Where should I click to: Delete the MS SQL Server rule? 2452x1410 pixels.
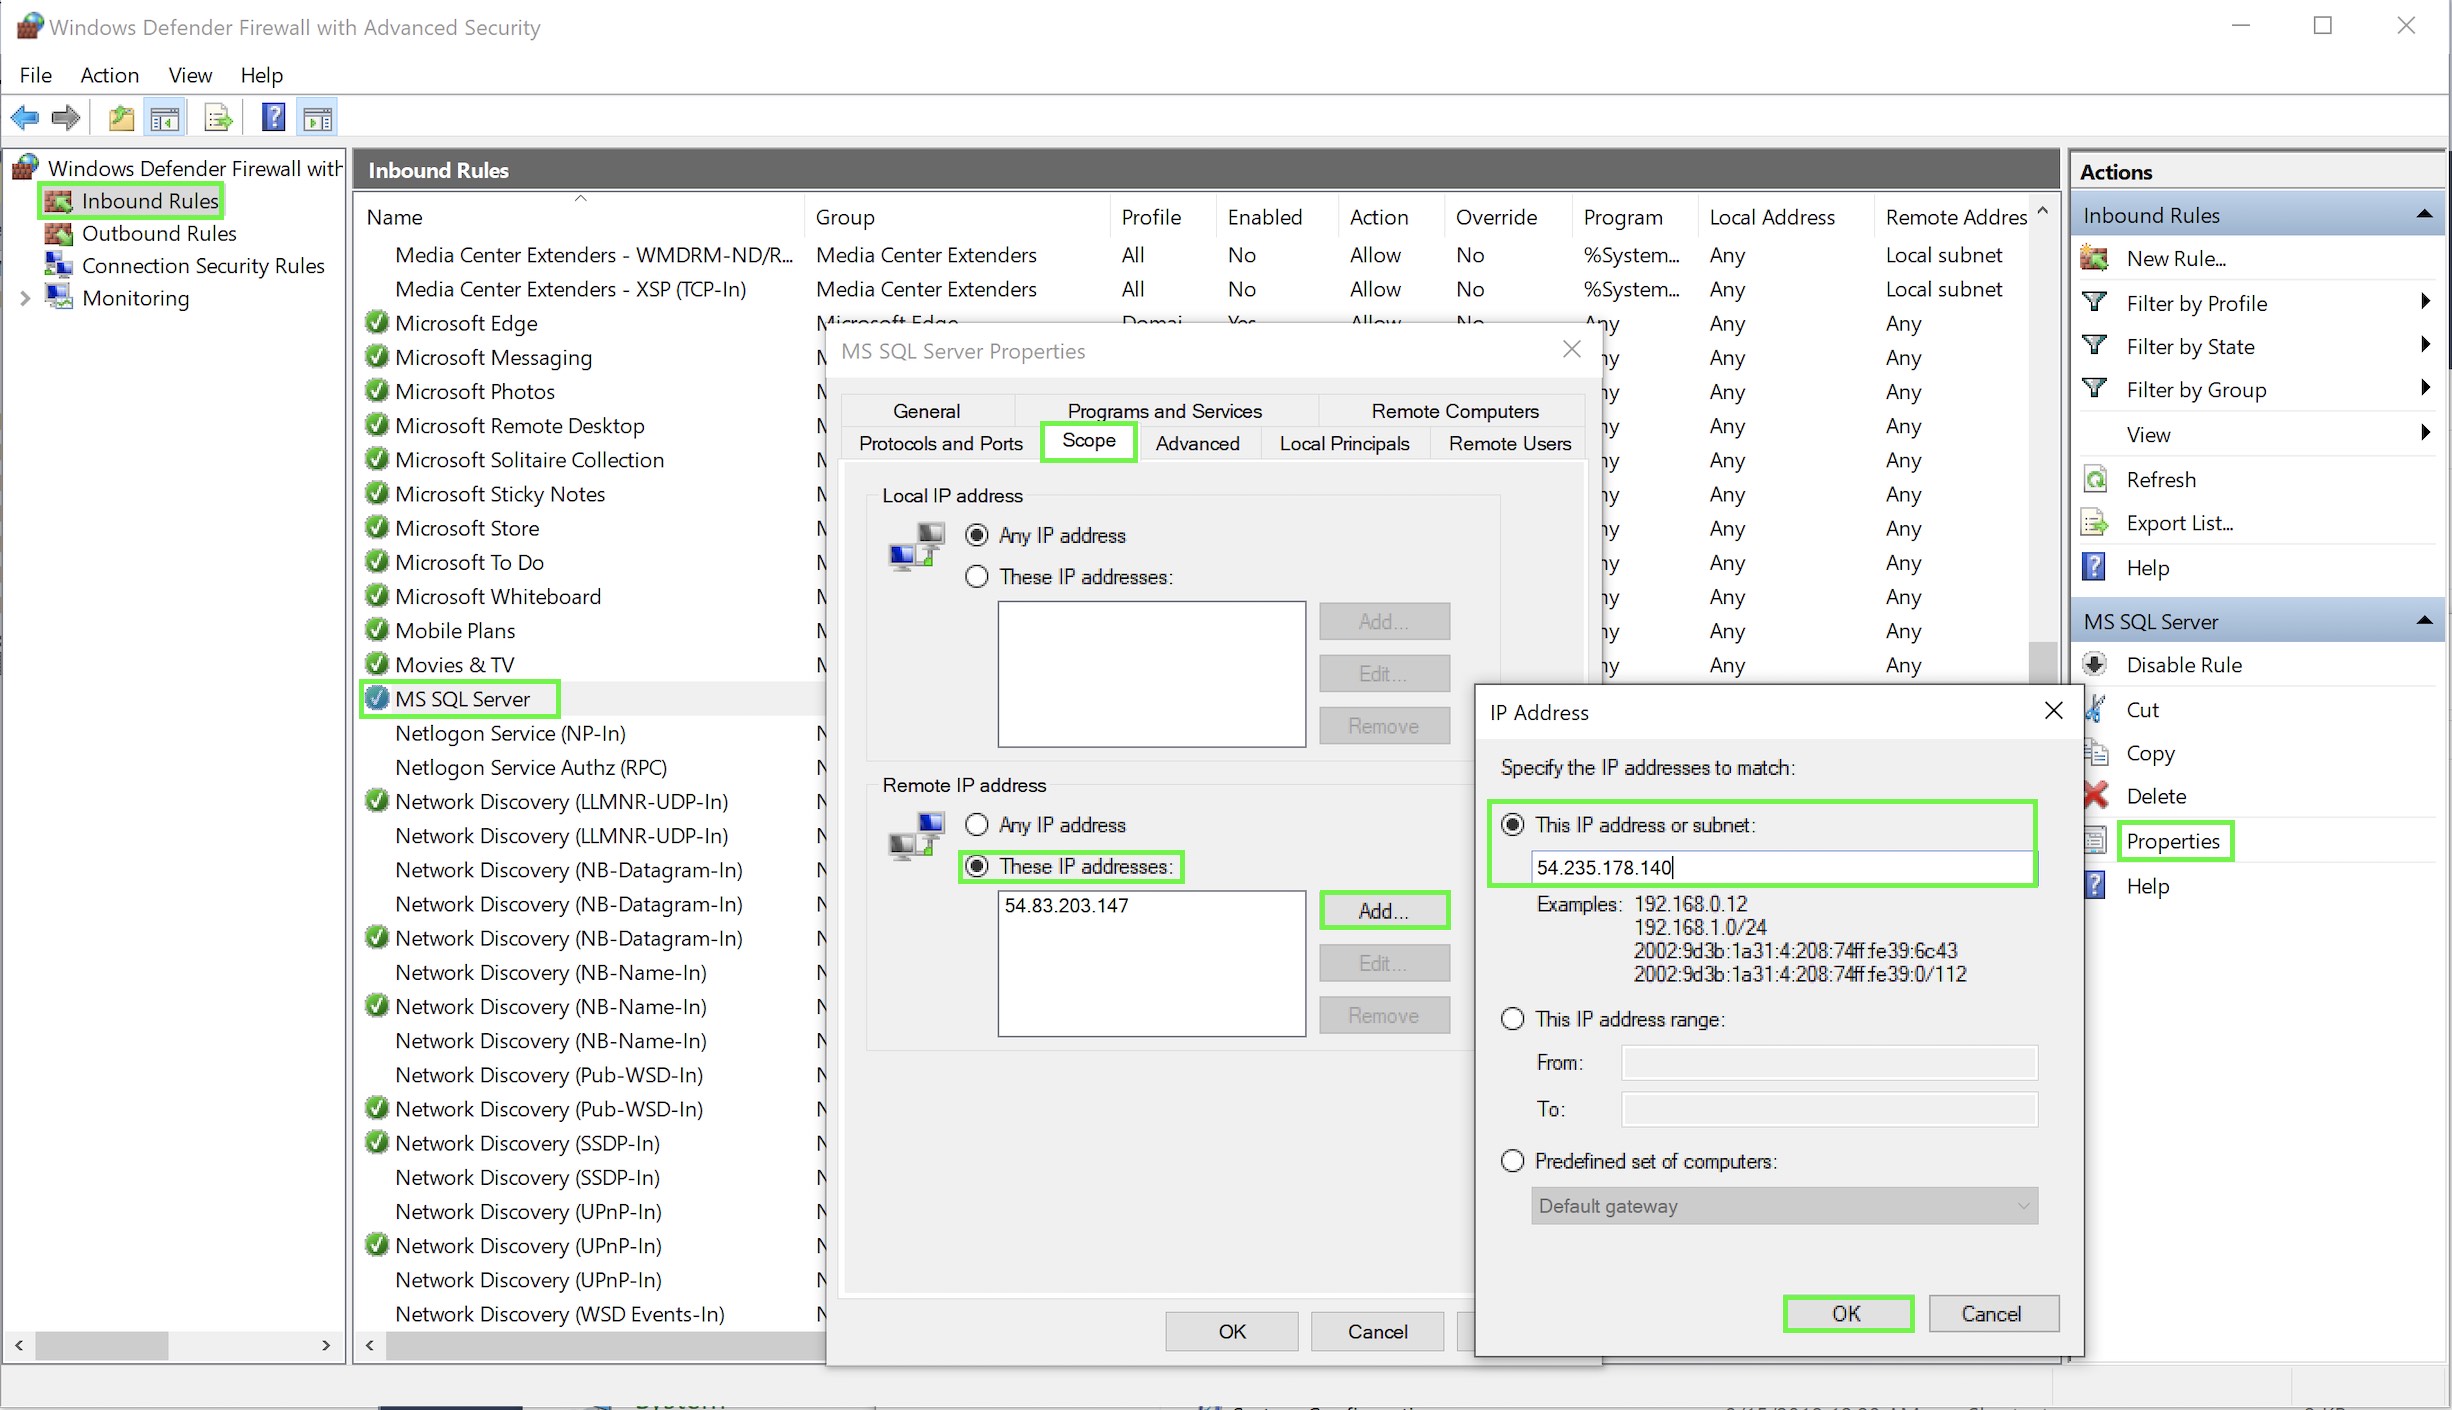[2155, 795]
